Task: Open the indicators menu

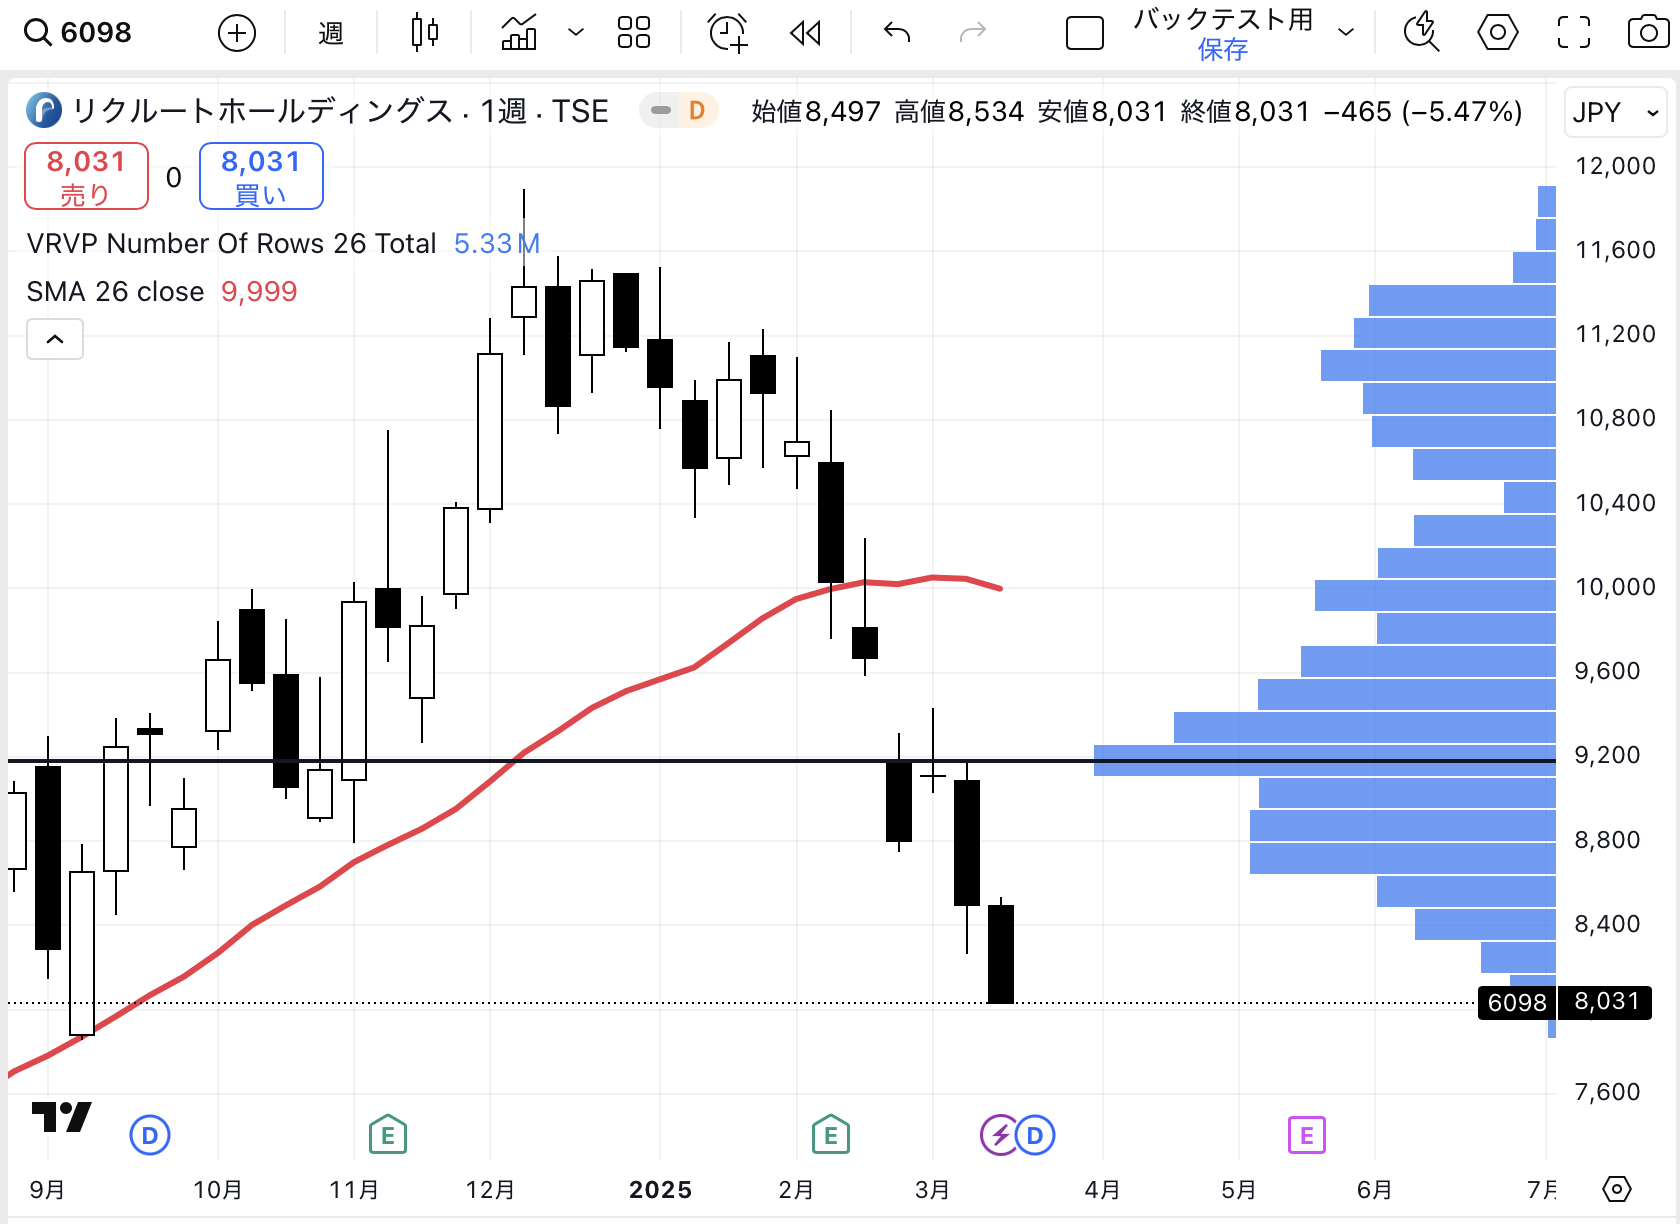Action: (519, 33)
